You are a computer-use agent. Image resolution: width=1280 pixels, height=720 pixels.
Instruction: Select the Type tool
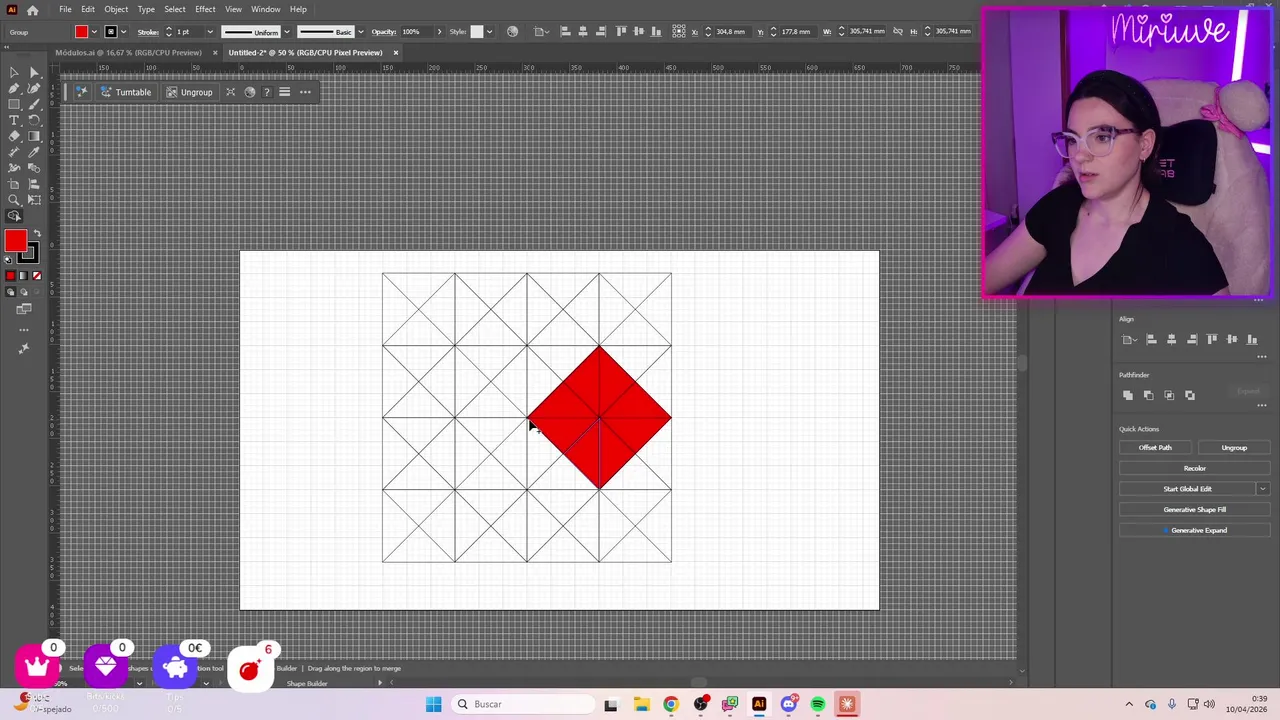point(14,120)
